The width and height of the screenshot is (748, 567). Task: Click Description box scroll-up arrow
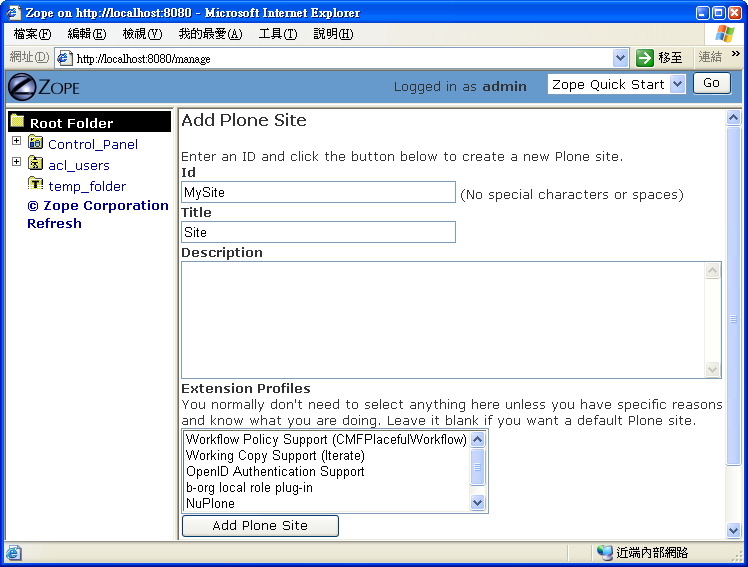click(x=712, y=270)
